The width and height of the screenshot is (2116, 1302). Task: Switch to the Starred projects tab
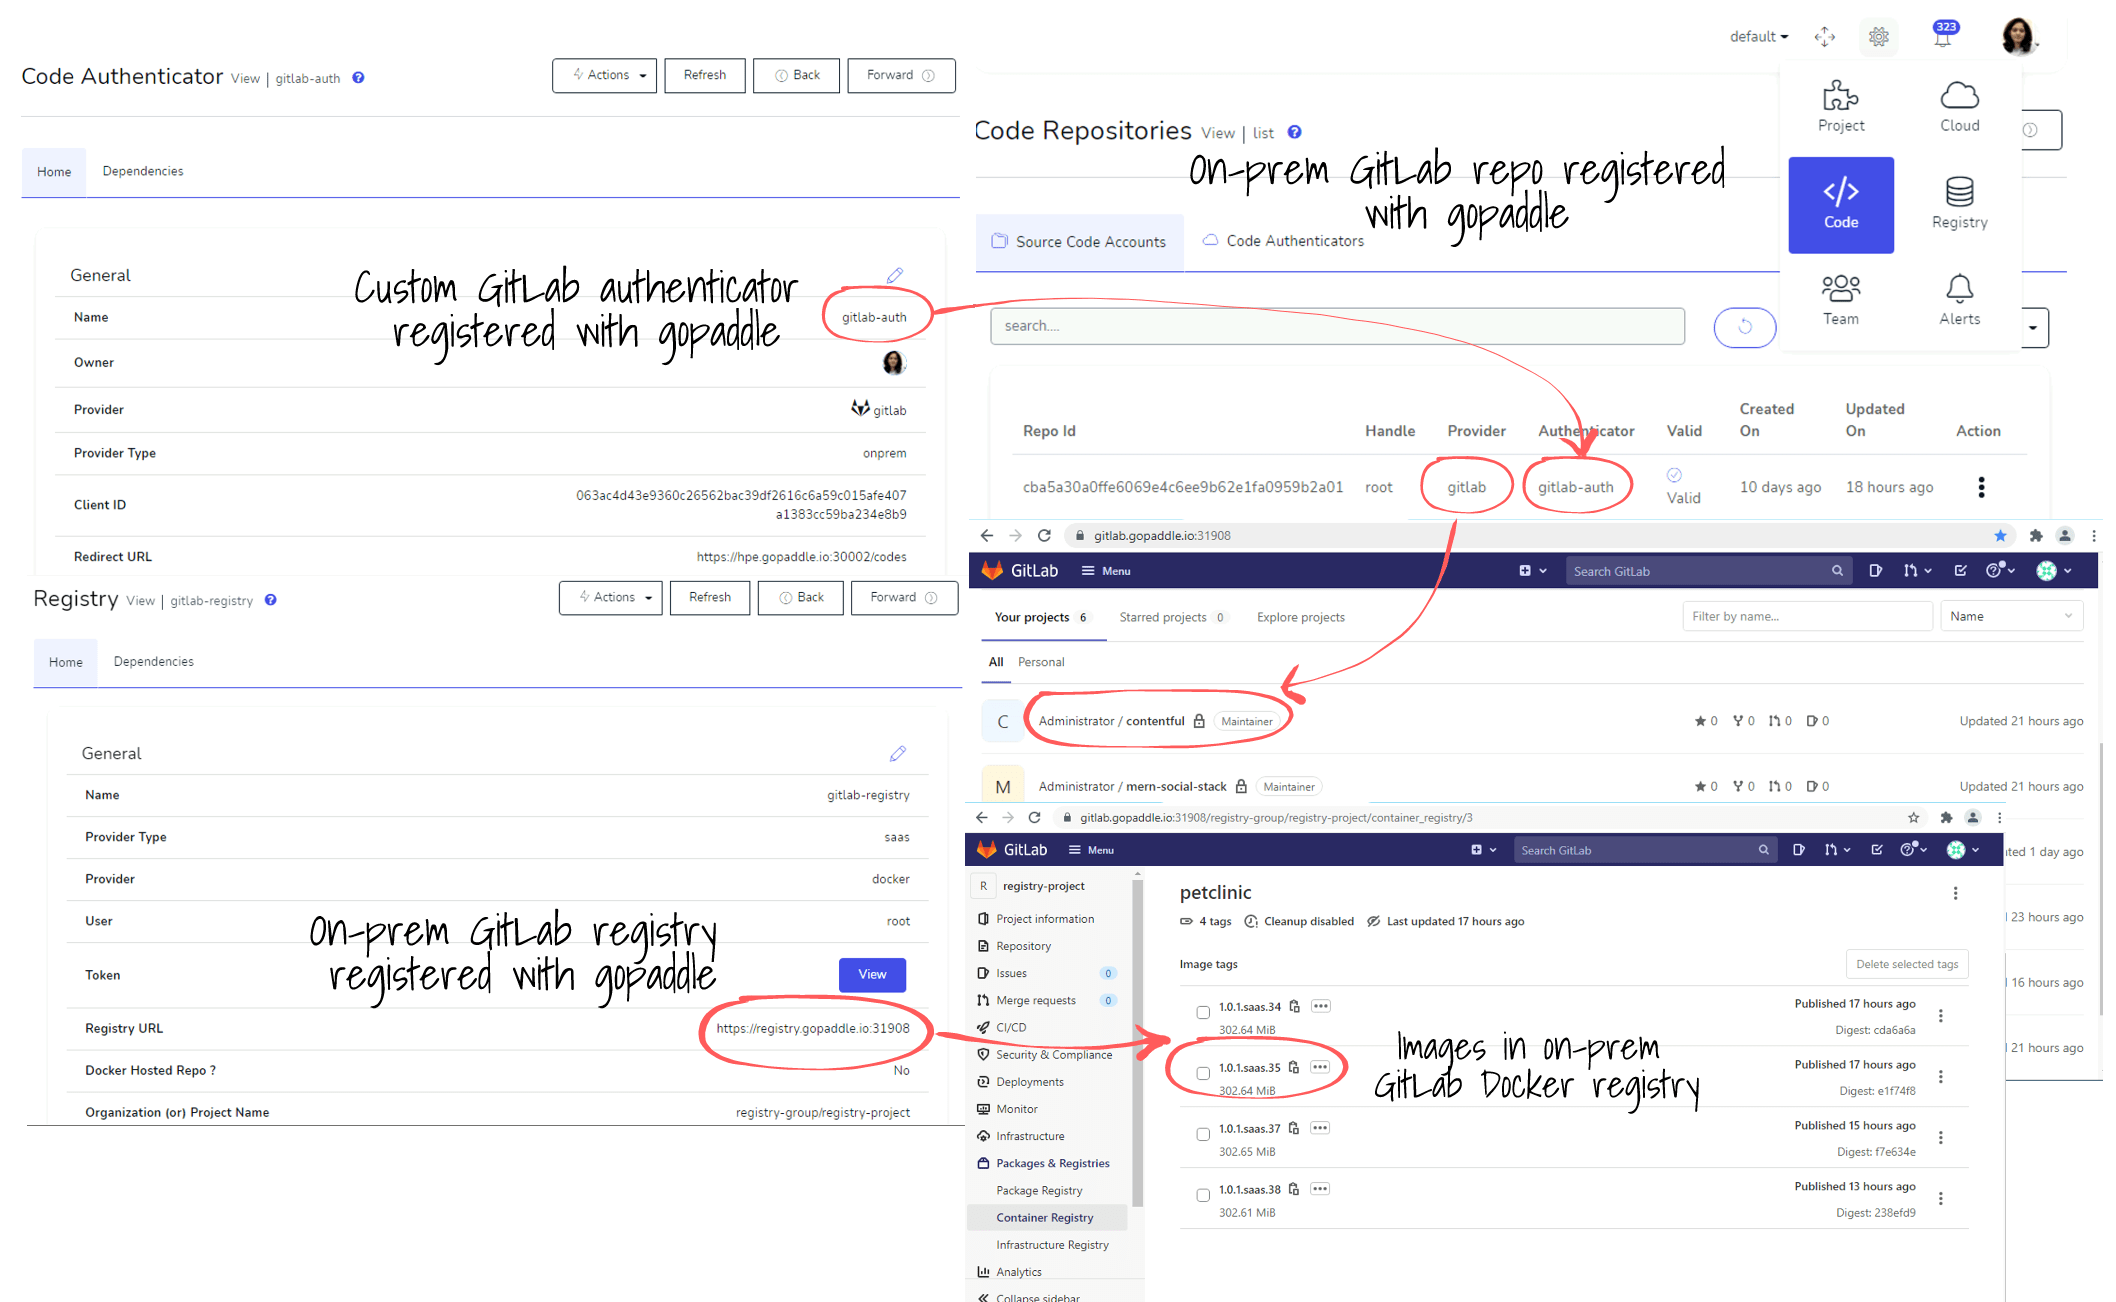point(1163,617)
